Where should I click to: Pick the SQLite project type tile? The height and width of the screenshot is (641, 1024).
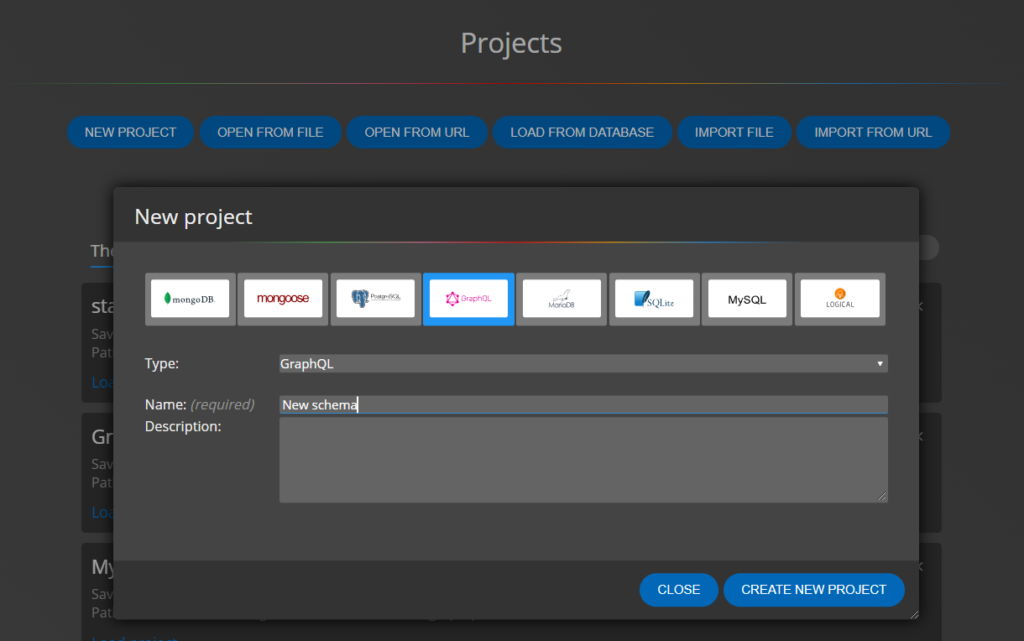[x=654, y=299]
